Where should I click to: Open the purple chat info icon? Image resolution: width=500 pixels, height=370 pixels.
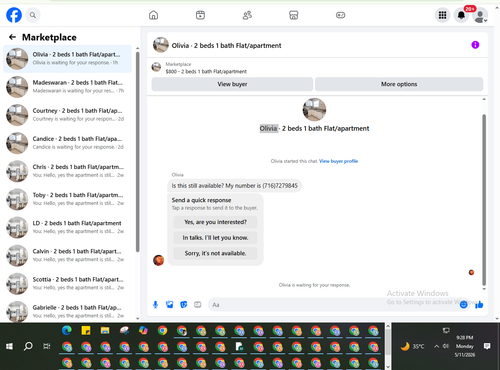tap(475, 45)
